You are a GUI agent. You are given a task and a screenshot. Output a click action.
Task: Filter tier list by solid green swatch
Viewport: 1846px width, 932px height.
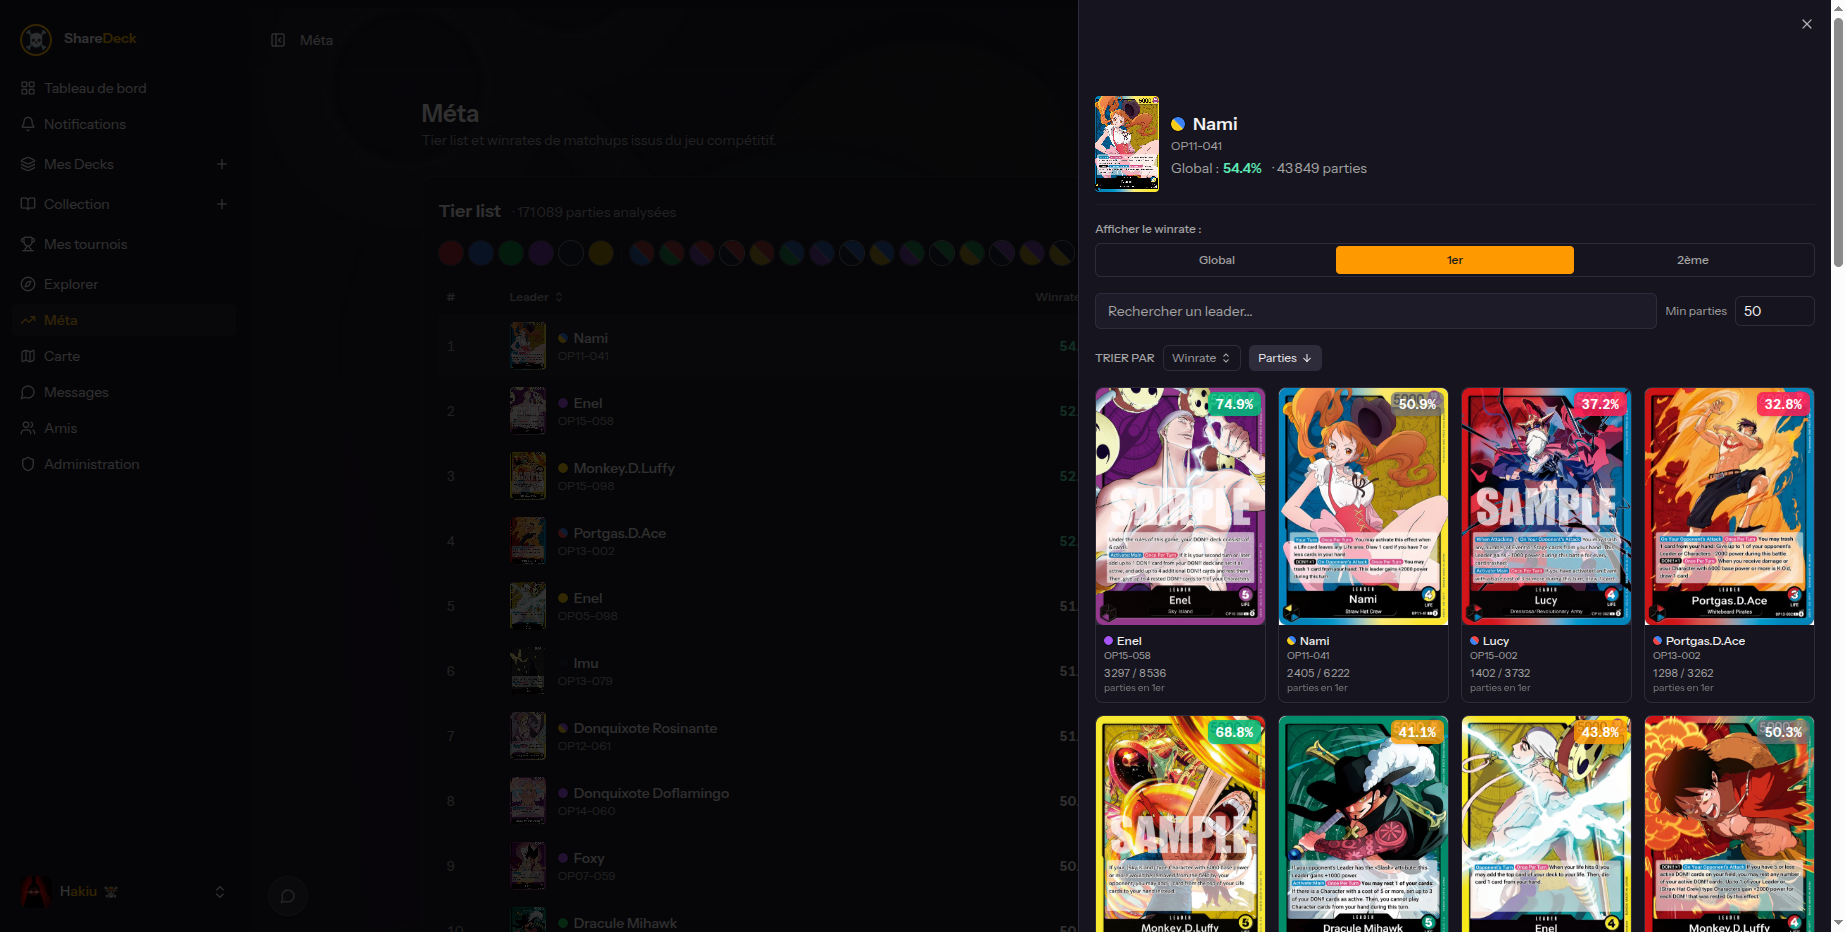click(x=511, y=253)
